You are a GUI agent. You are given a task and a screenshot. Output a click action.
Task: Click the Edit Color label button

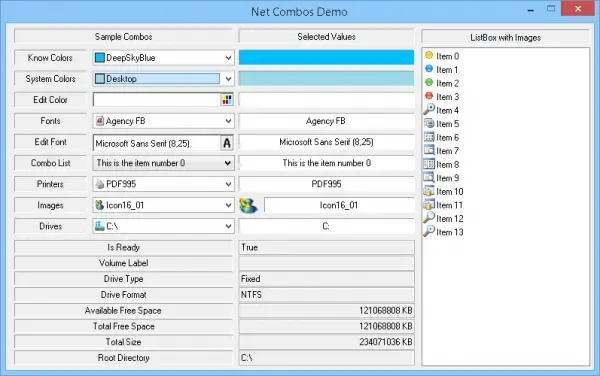(x=50, y=100)
